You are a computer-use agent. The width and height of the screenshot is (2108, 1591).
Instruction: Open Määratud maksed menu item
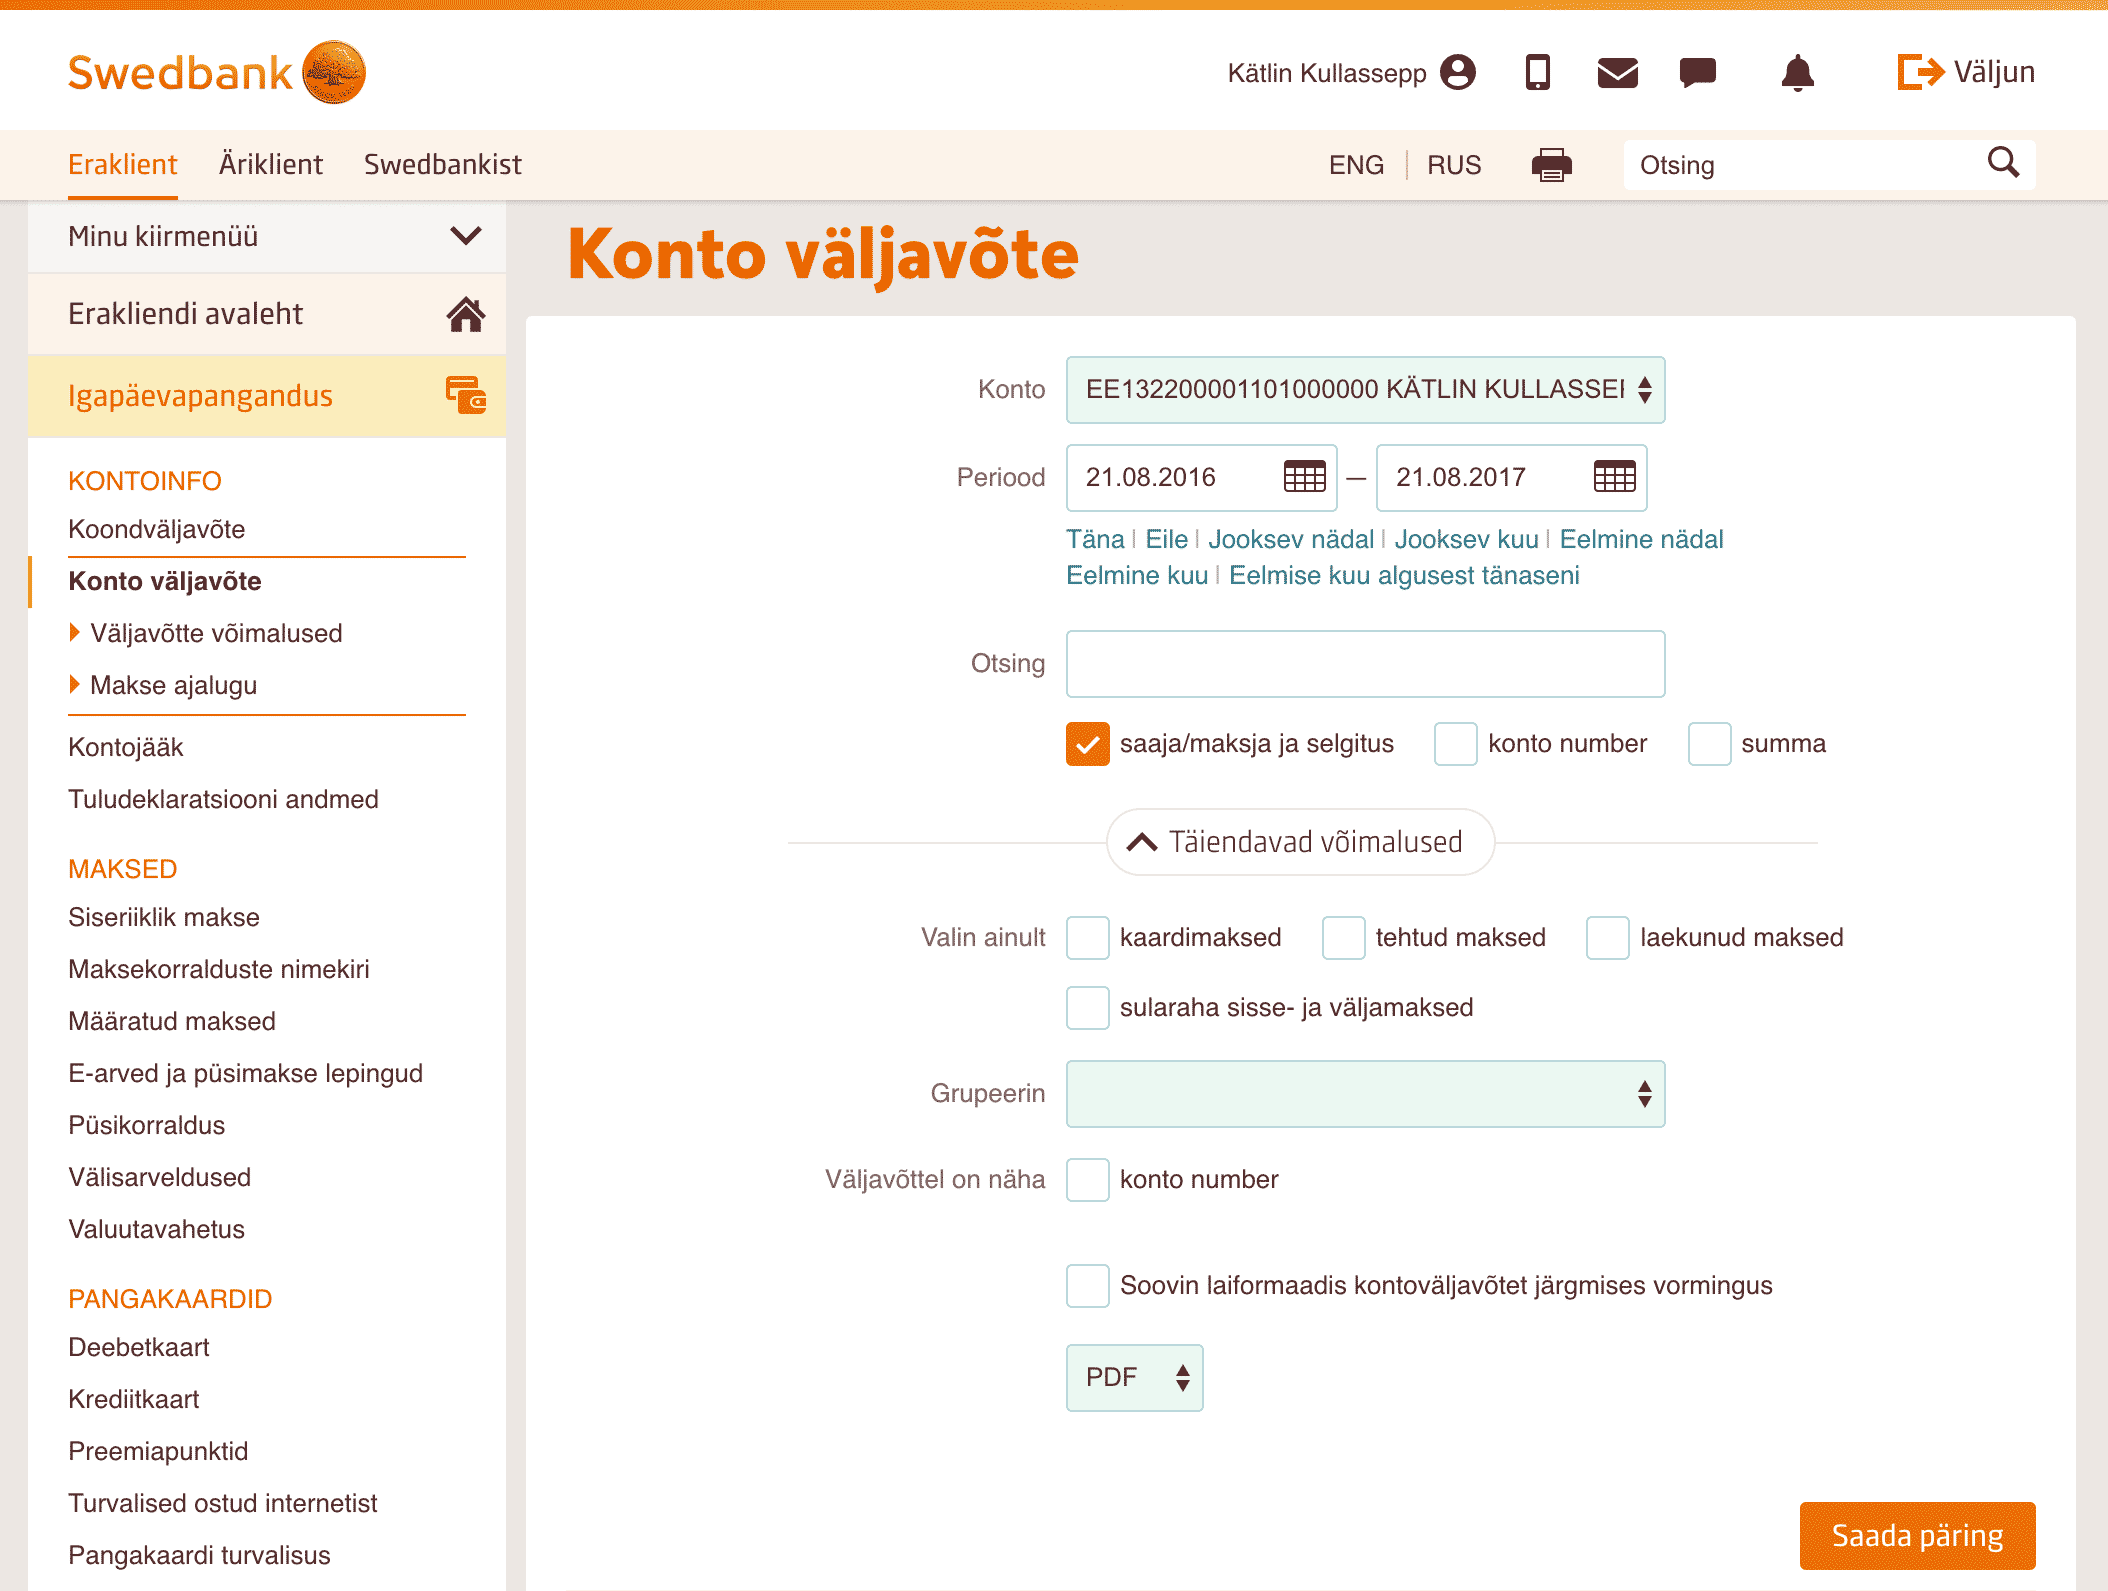tap(172, 1021)
